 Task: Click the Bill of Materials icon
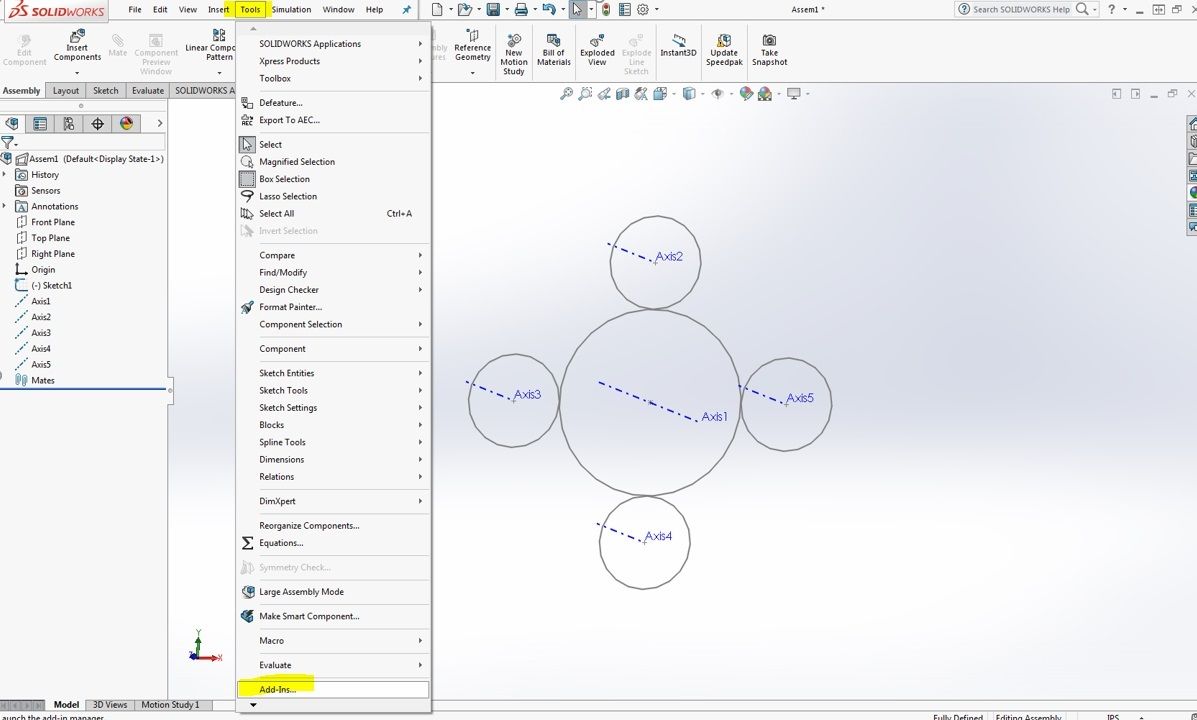click(553, 49)
